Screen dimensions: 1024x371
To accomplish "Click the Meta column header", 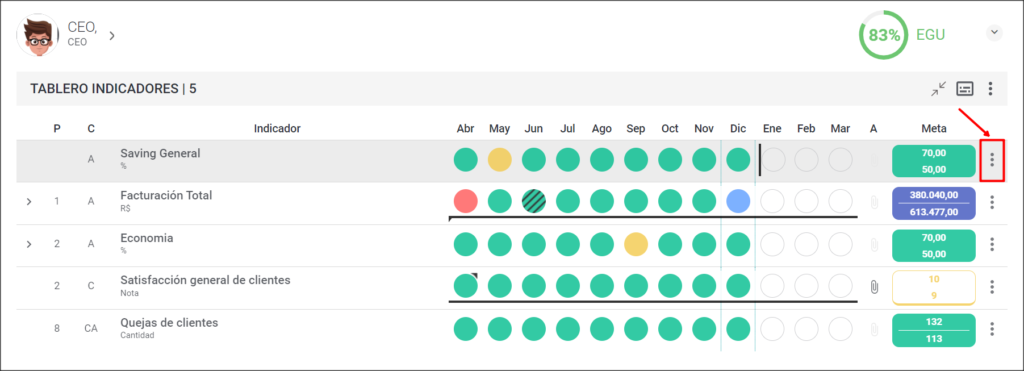I will pyautogui.click(x=933, y=129).
